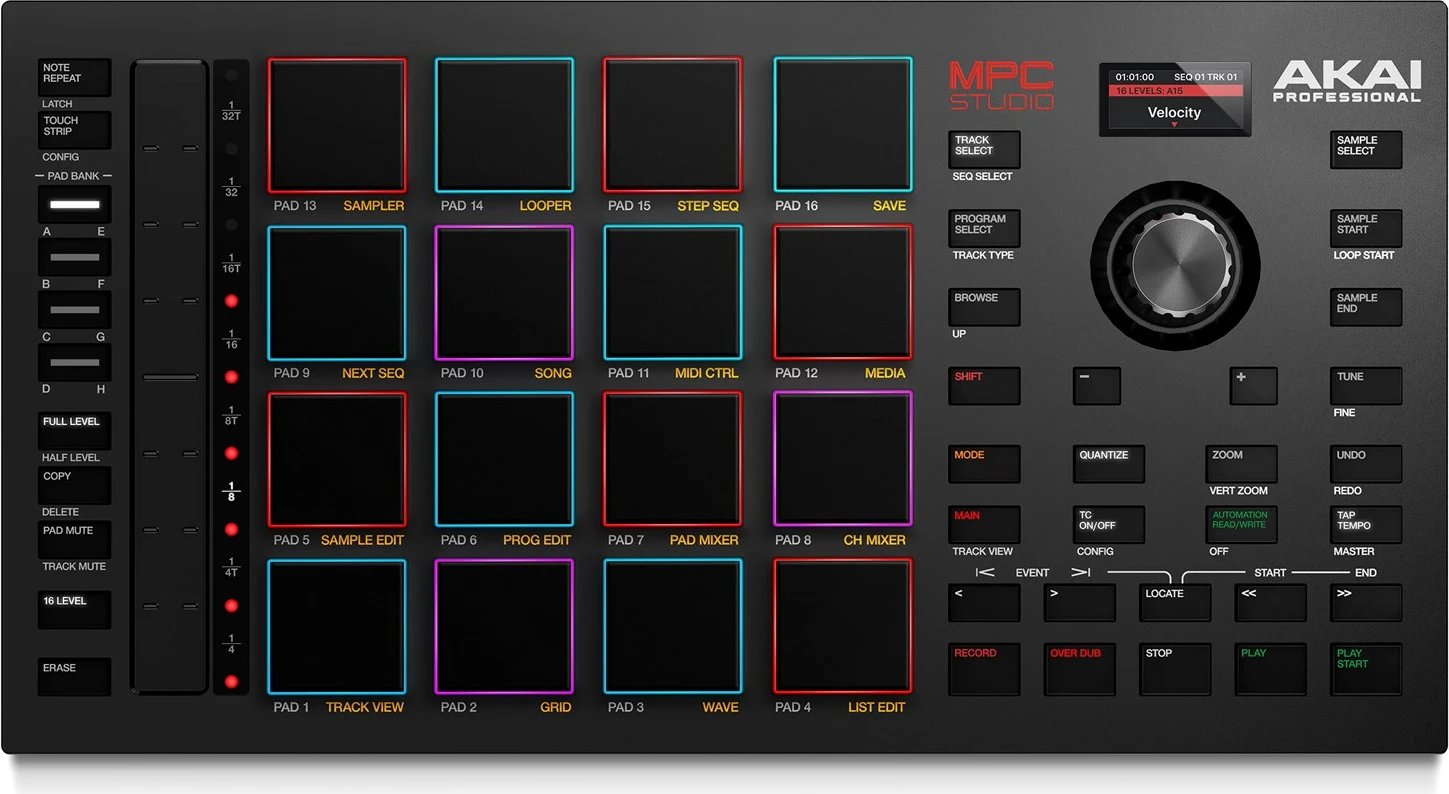Tap Pad 5 labeled SAMPLE EDIT
The image size is (1449, 794).
[x=337, y=459]
